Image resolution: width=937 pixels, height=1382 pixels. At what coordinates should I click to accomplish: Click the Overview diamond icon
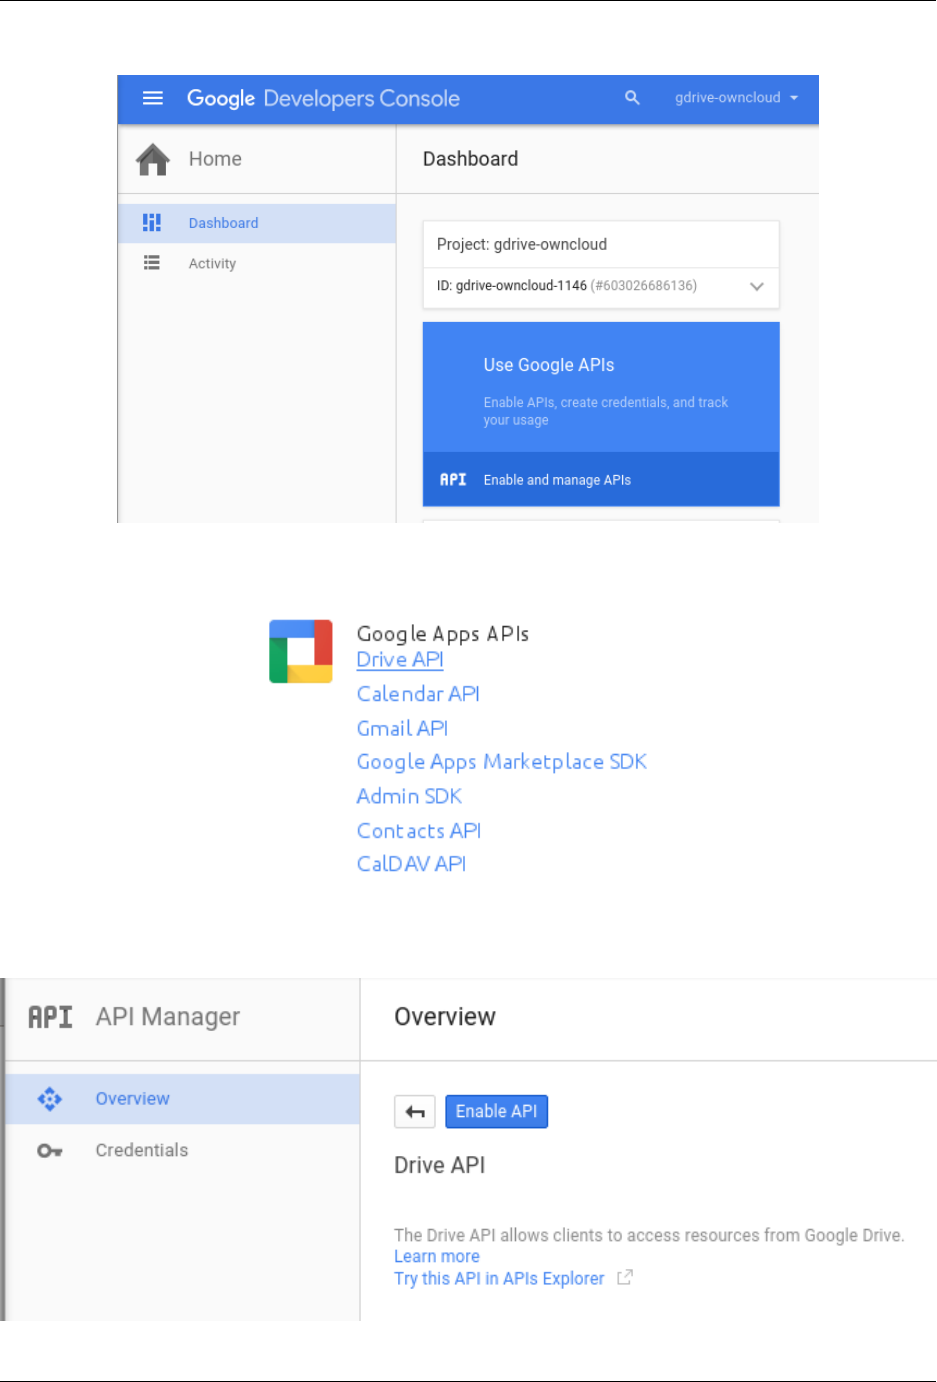point(50,1099)
